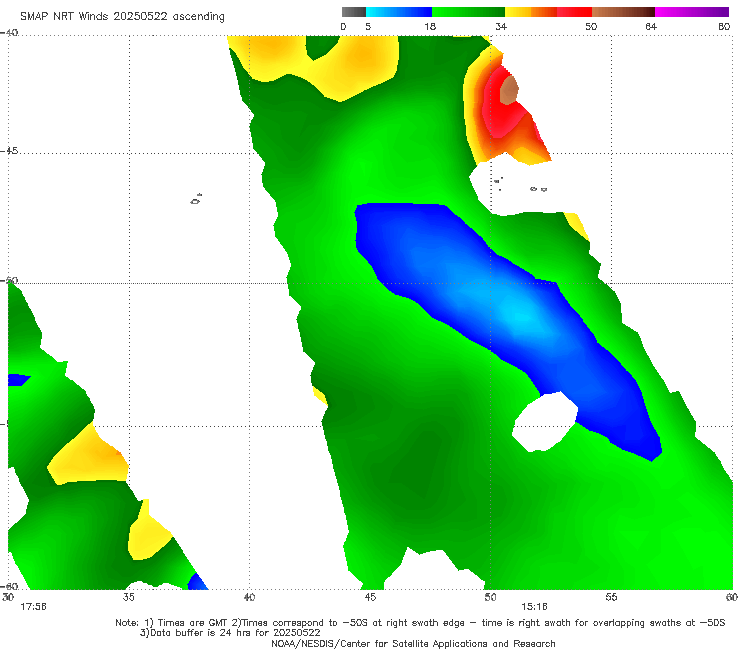Click the color bar label '5'

pyautogui.click(x=368, y=26)
